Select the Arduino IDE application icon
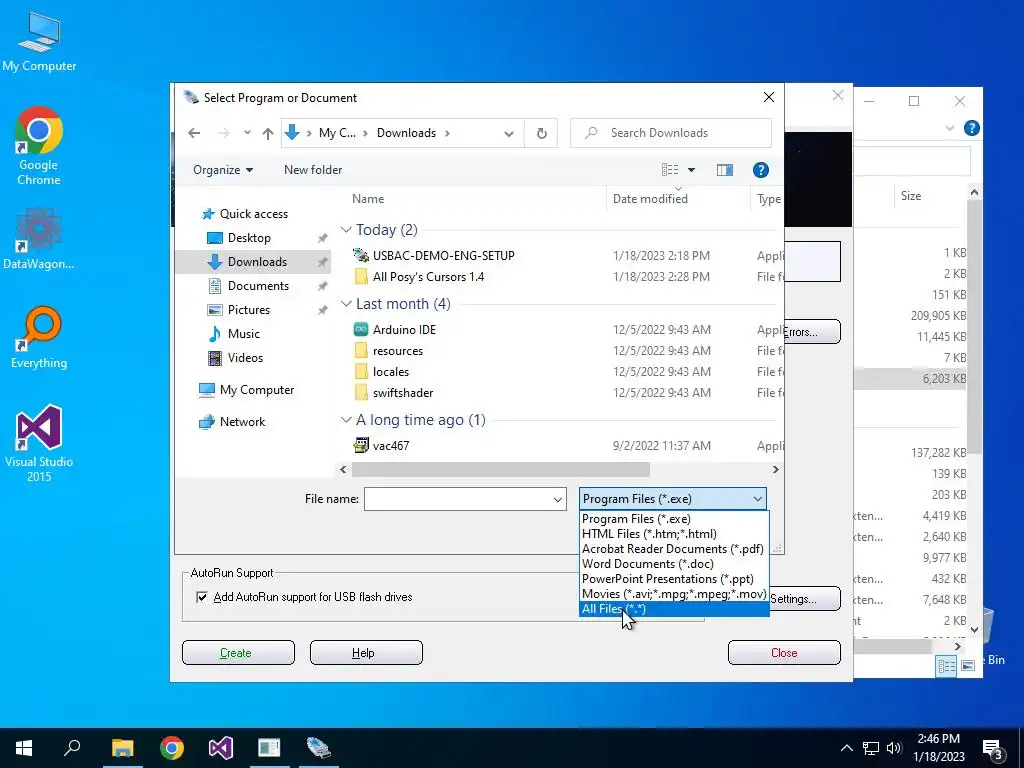 pos(360,330)
